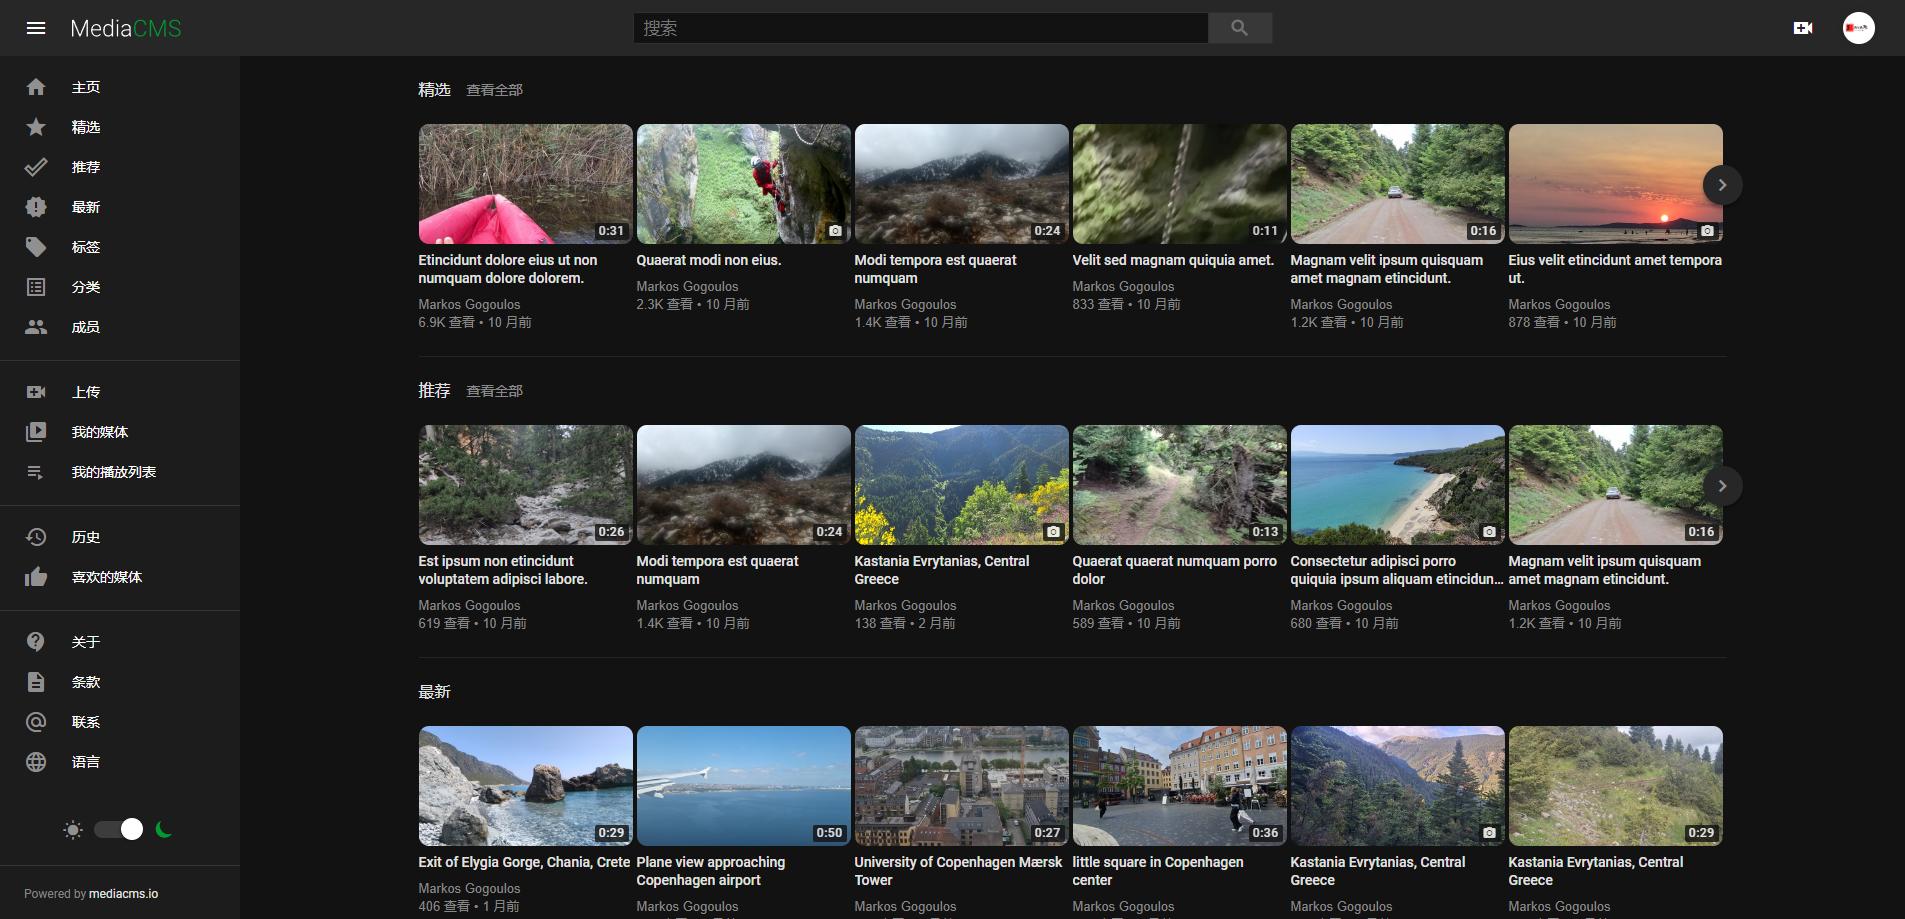Open the mediacms.io footer link
The image size is (1905, 919).
(x=124, y=894)
